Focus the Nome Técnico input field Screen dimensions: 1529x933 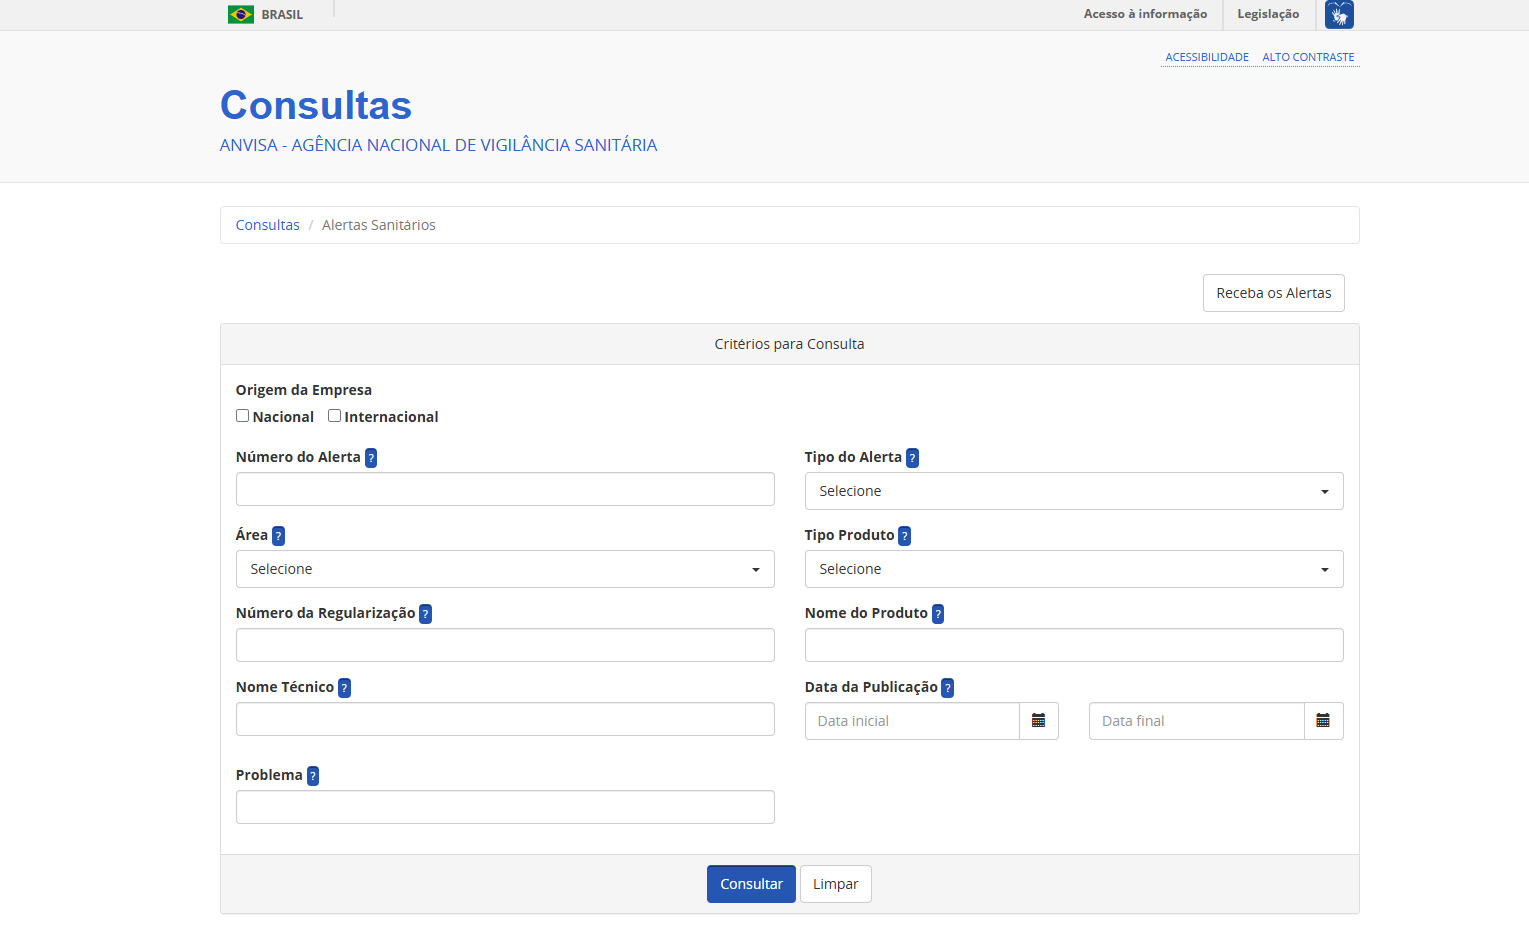coord(505,719)
